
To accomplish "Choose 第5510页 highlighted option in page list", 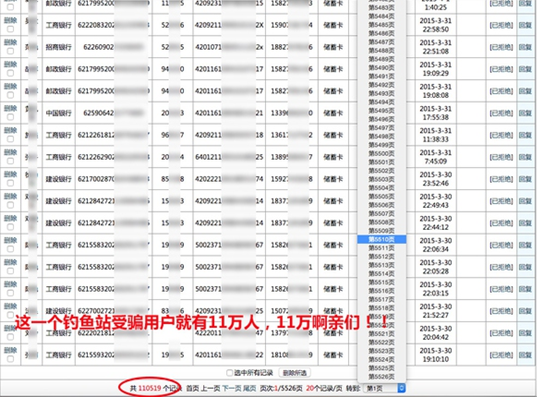I will [x=382, y=239].
